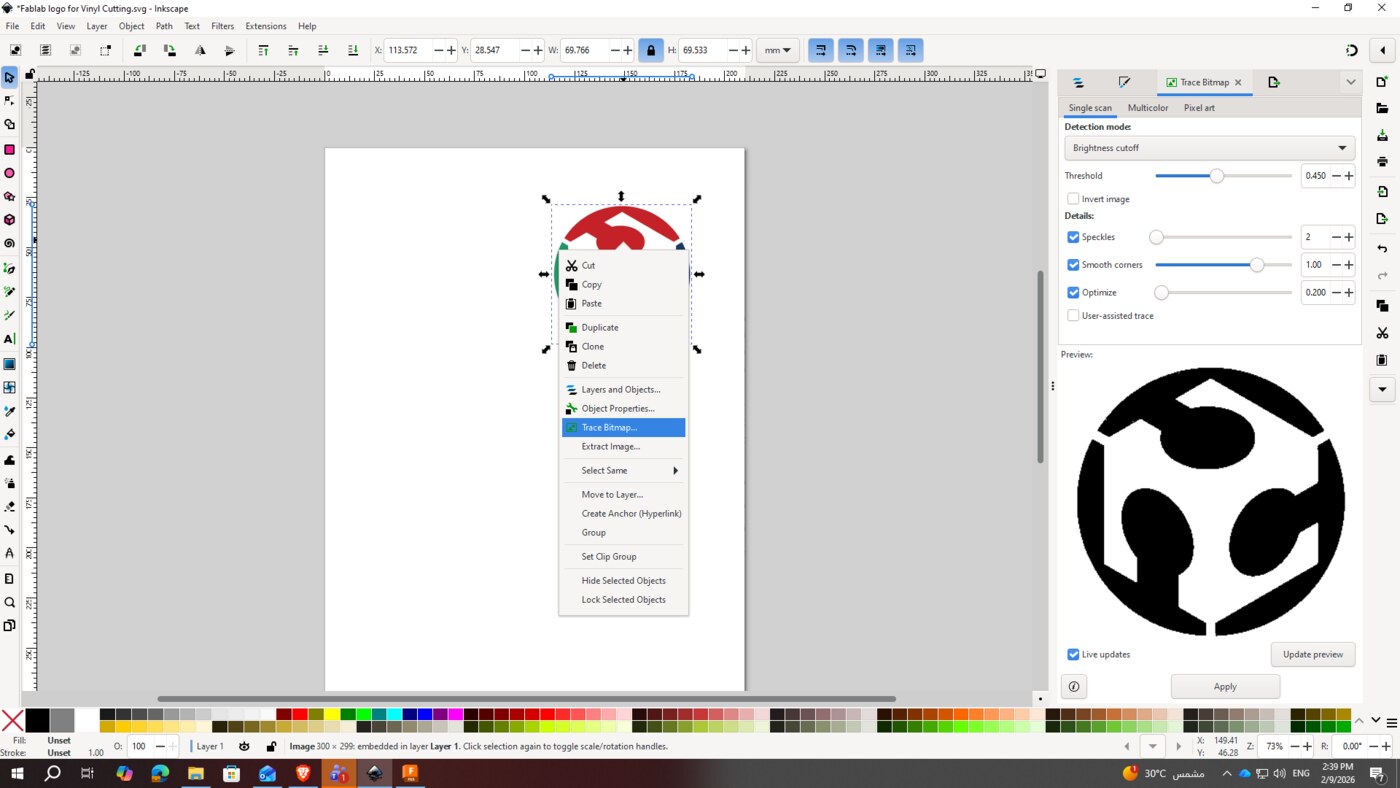Choose Duplicate from context menu
Image resolution: width=1400 pixels, height=788 pixels.
(623, 328)
